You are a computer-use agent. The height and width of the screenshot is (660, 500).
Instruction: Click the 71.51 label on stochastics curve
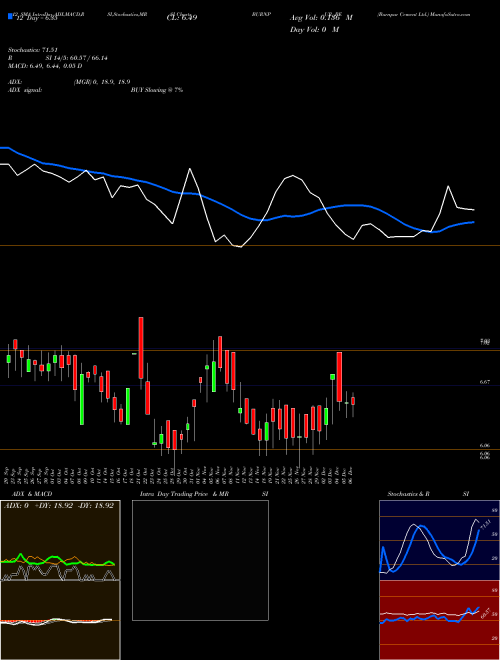485,526
